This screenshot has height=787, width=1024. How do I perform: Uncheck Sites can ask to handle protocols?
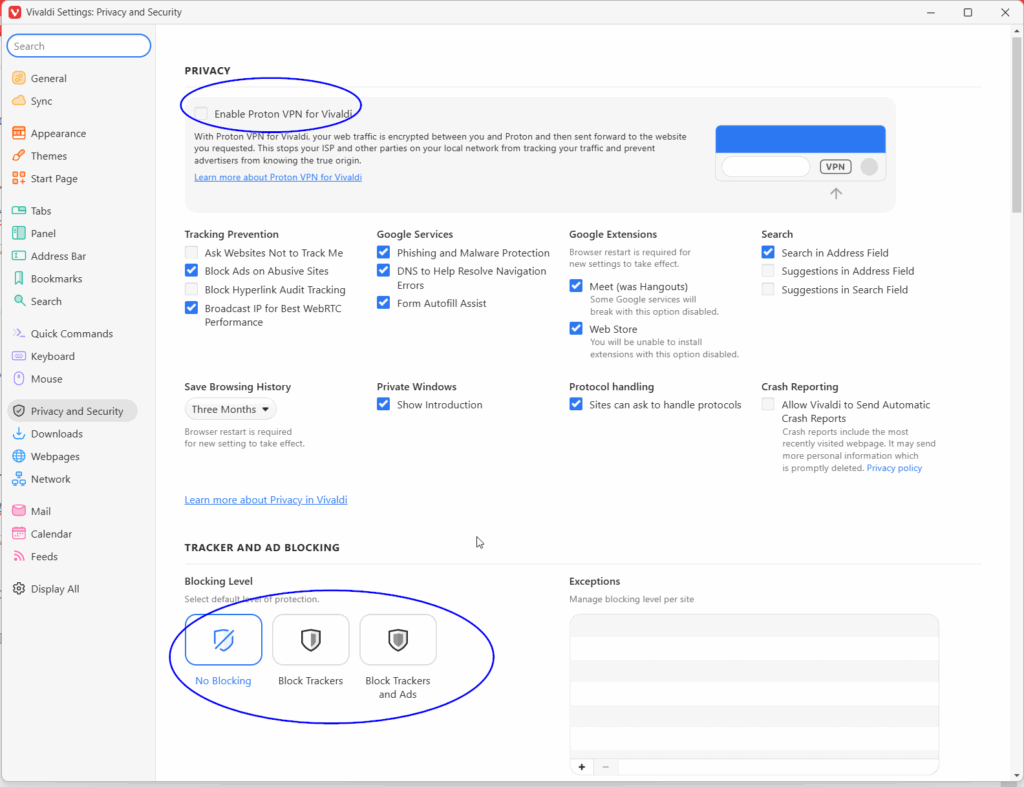pos(576,405)
